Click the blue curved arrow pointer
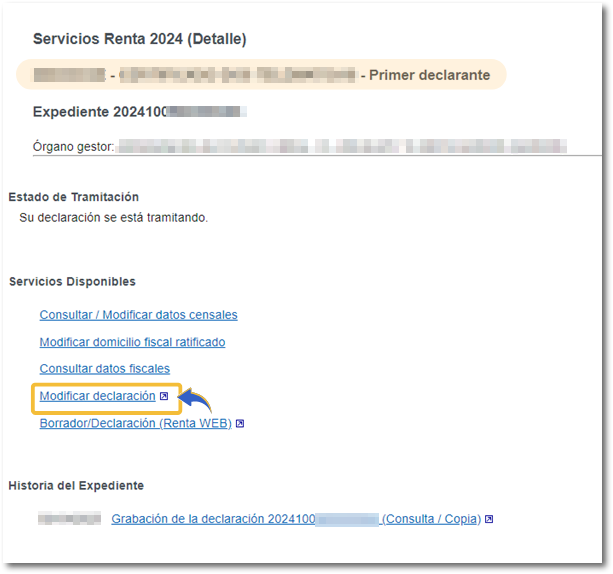This screenshot has height=574, width=613. coord(197,401)
